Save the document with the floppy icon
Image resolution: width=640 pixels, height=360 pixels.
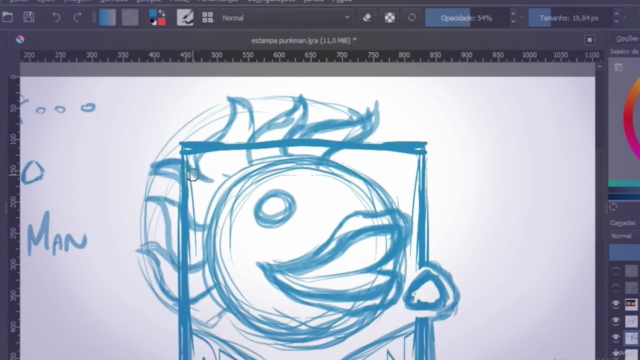click(29, 17)
